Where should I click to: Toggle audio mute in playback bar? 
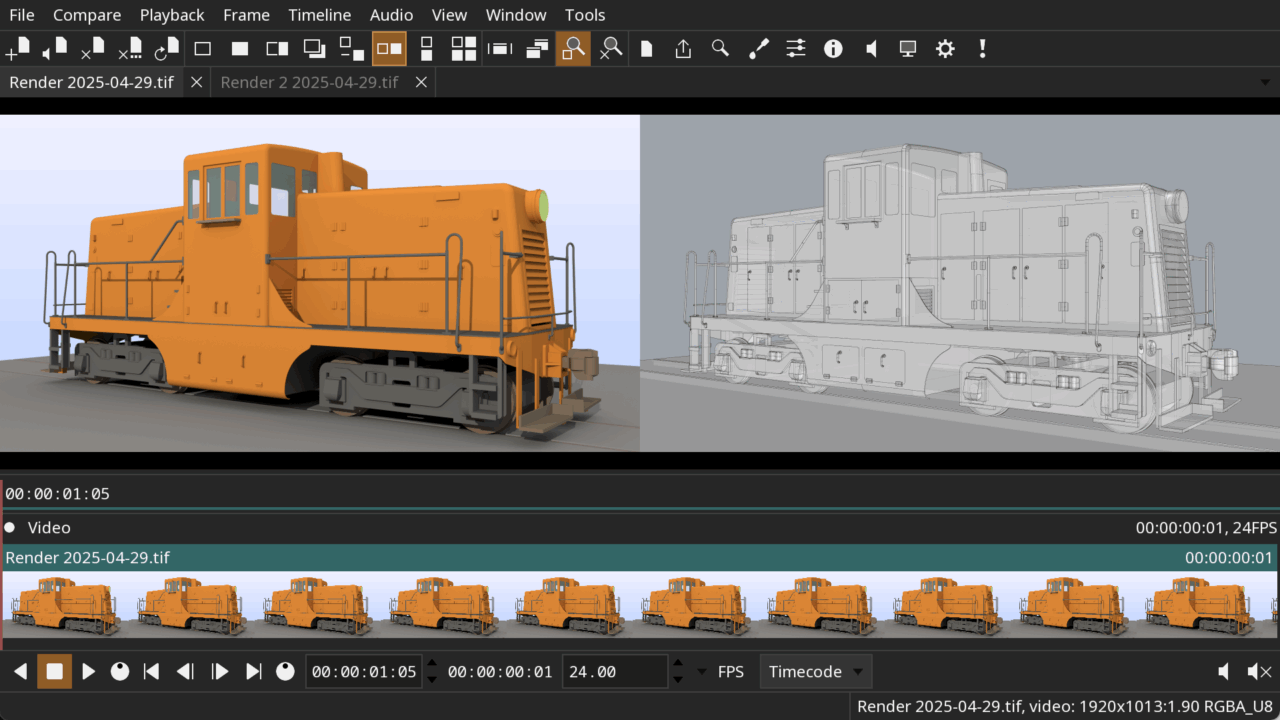1260,672
